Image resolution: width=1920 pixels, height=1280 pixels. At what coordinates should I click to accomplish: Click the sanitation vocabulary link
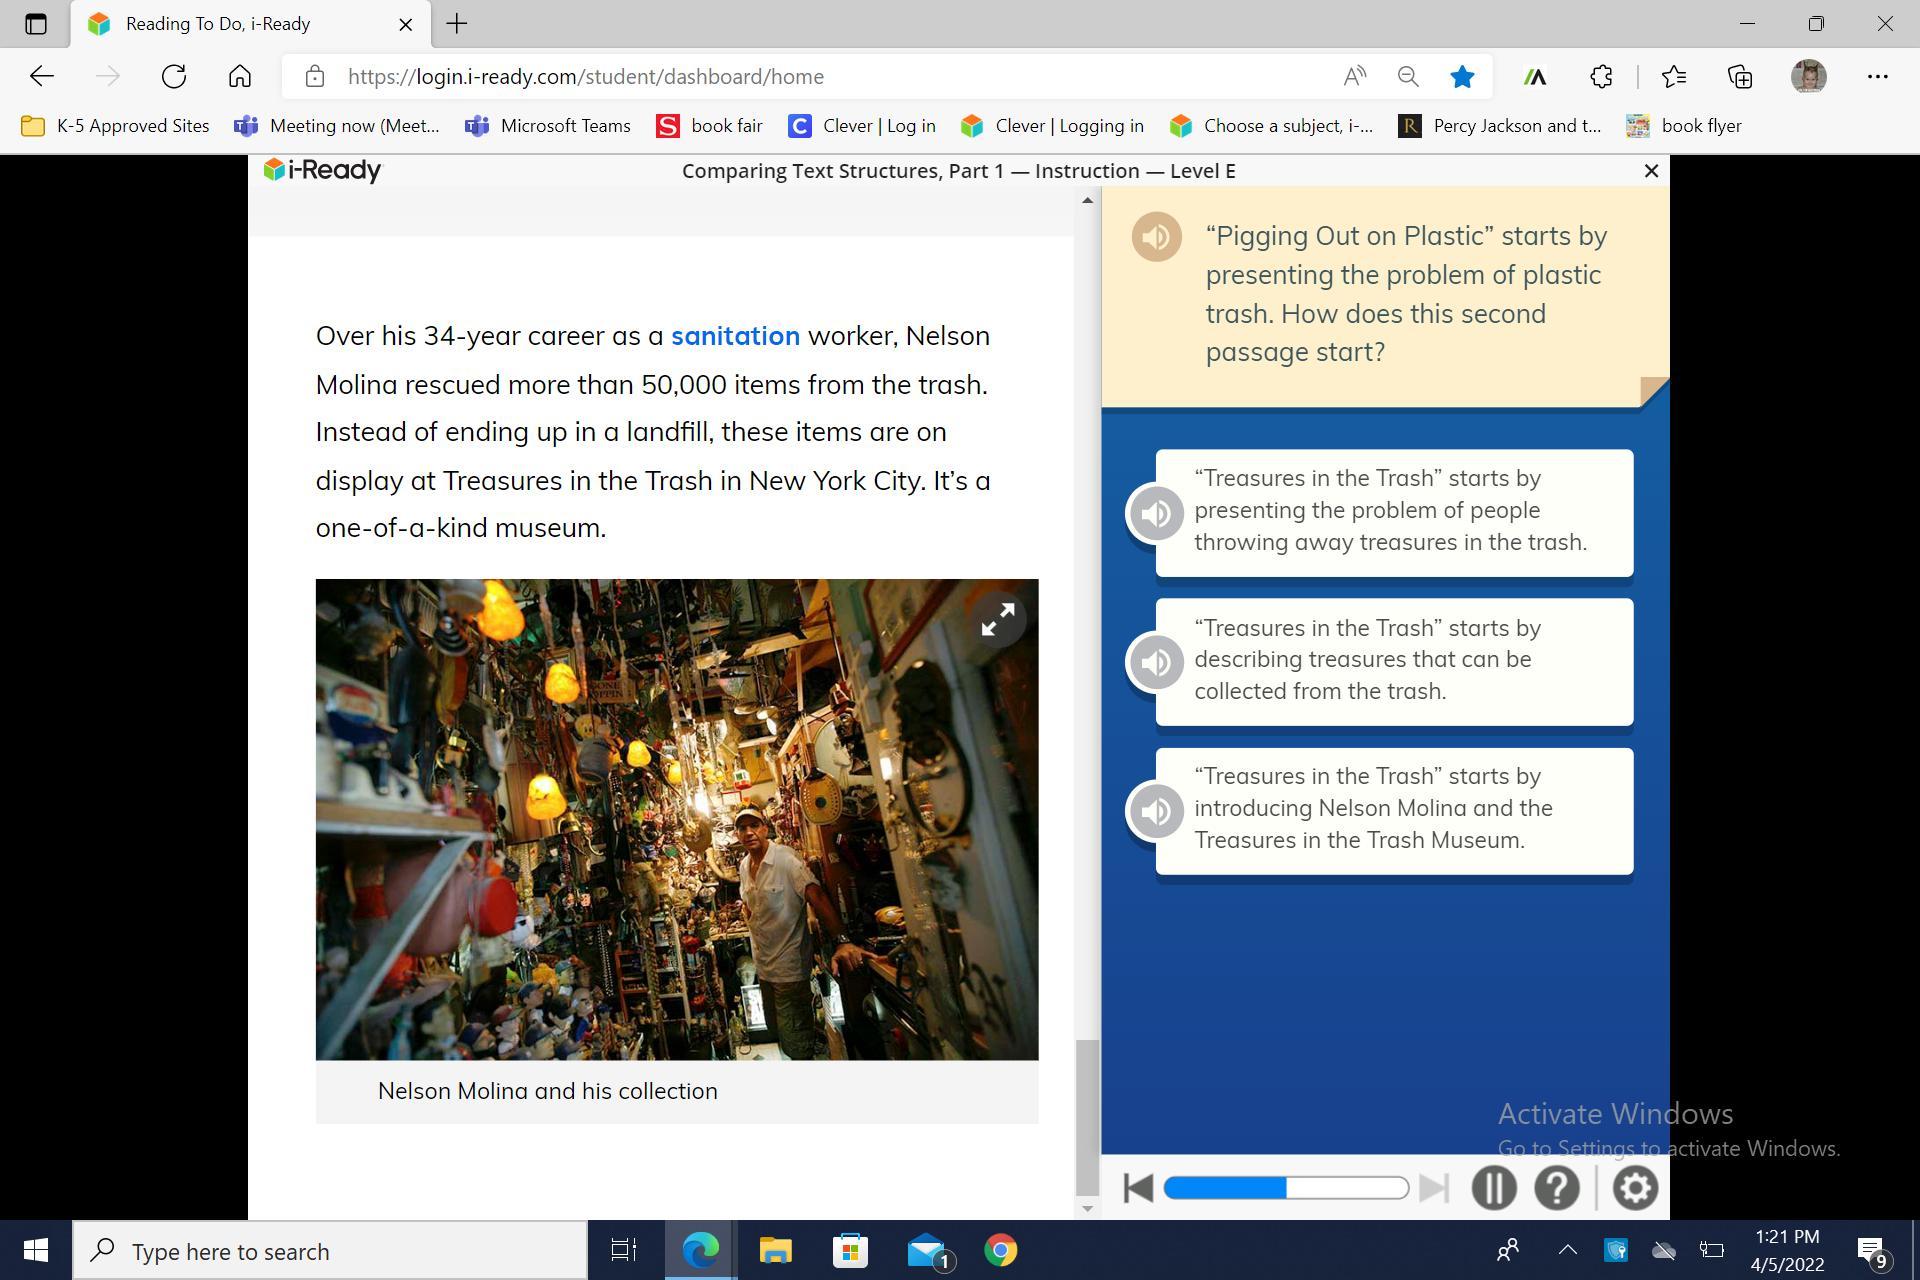pyautogui.click(x=735, y=336)
